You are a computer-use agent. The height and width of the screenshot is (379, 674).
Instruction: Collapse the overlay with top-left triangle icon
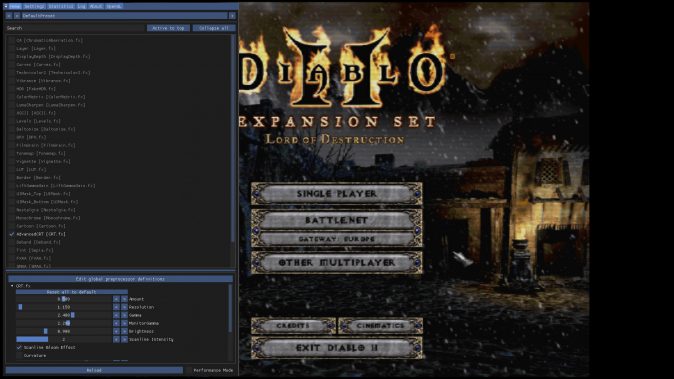(6, 6)
